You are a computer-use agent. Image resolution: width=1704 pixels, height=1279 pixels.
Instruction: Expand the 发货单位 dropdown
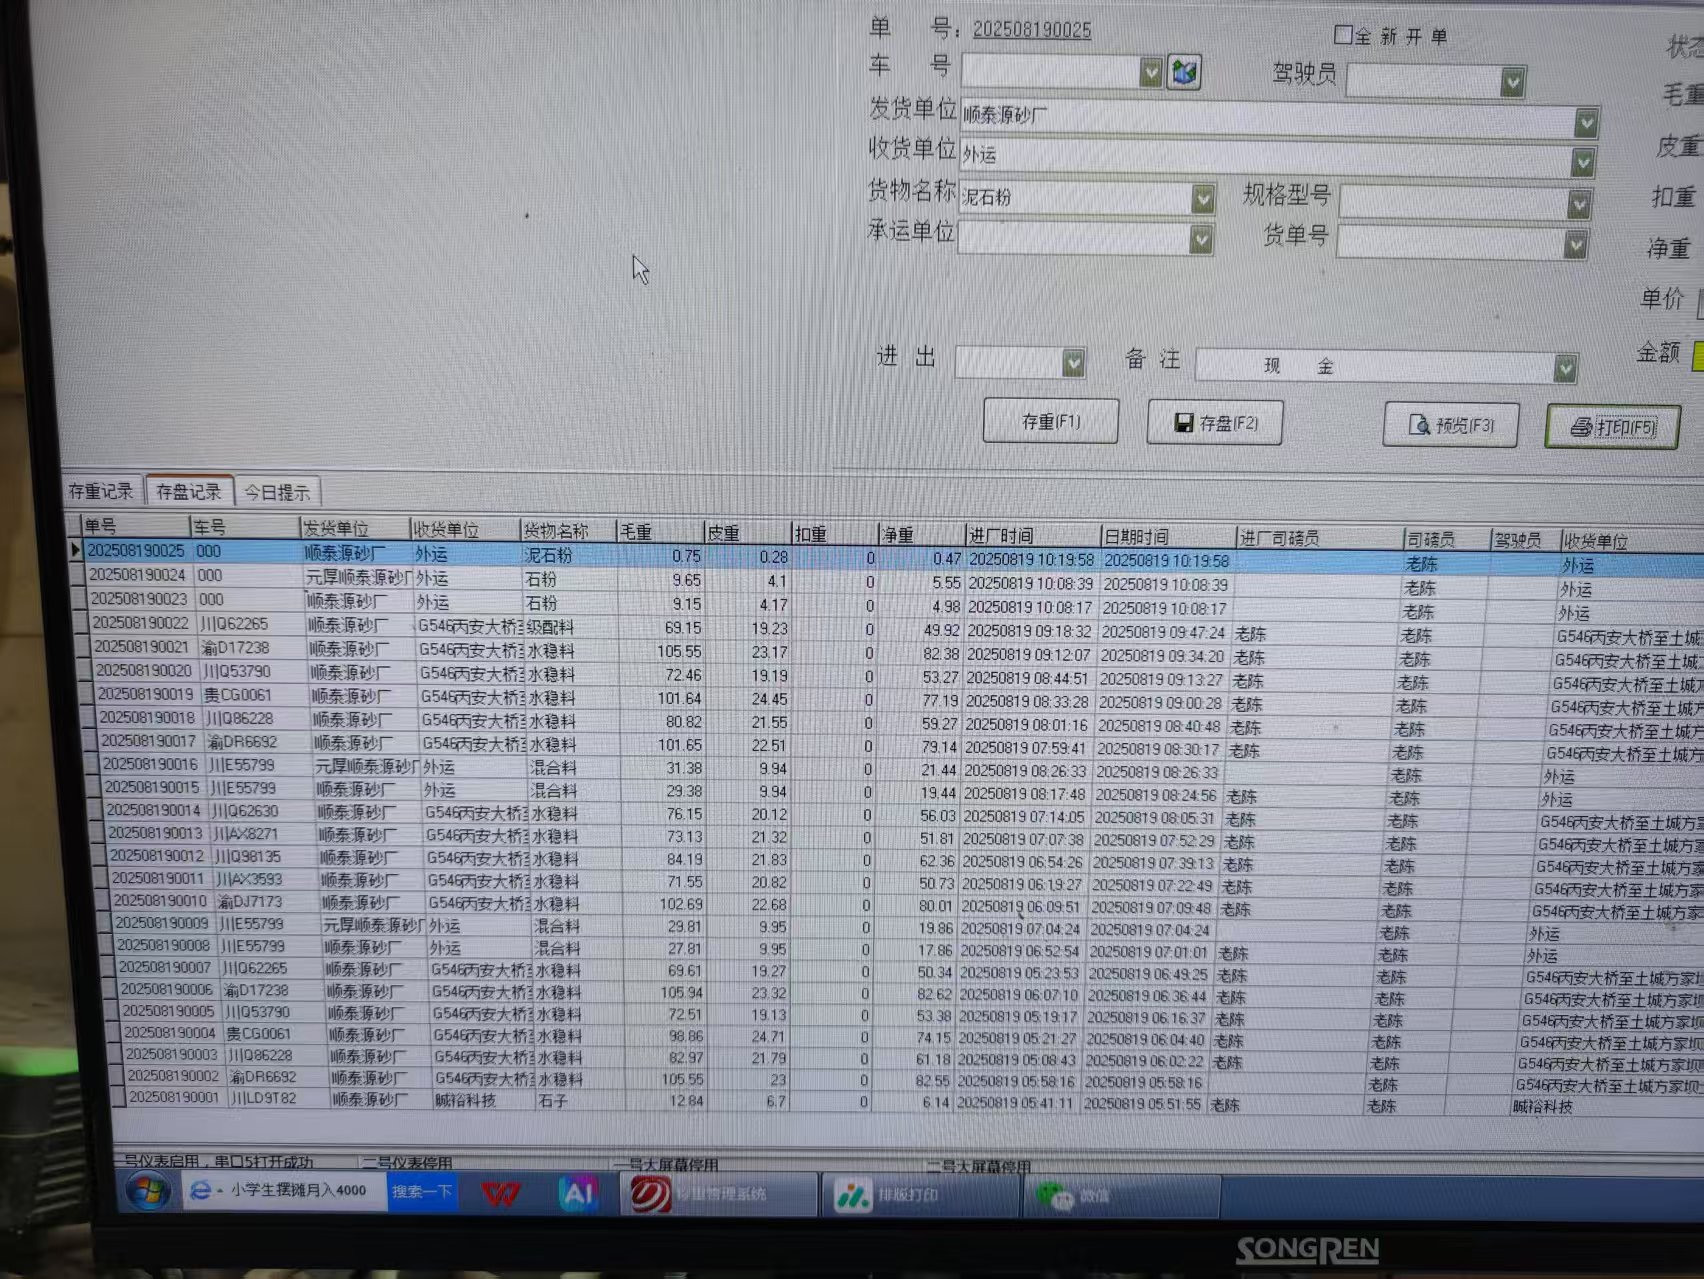(x=1585, y=122)
